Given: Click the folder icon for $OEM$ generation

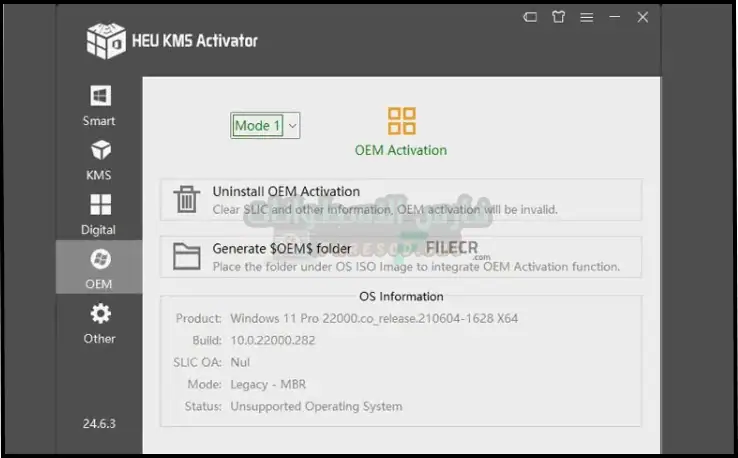Looking at the screenshot, I should (186, 256).
